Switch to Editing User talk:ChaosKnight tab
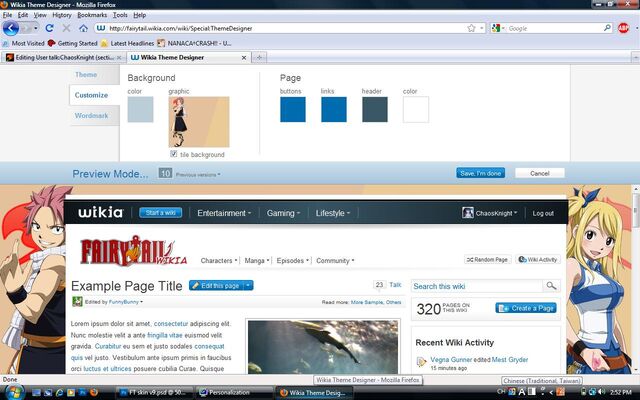The height and width of the screenshot is (400, 640). point(64,58)
